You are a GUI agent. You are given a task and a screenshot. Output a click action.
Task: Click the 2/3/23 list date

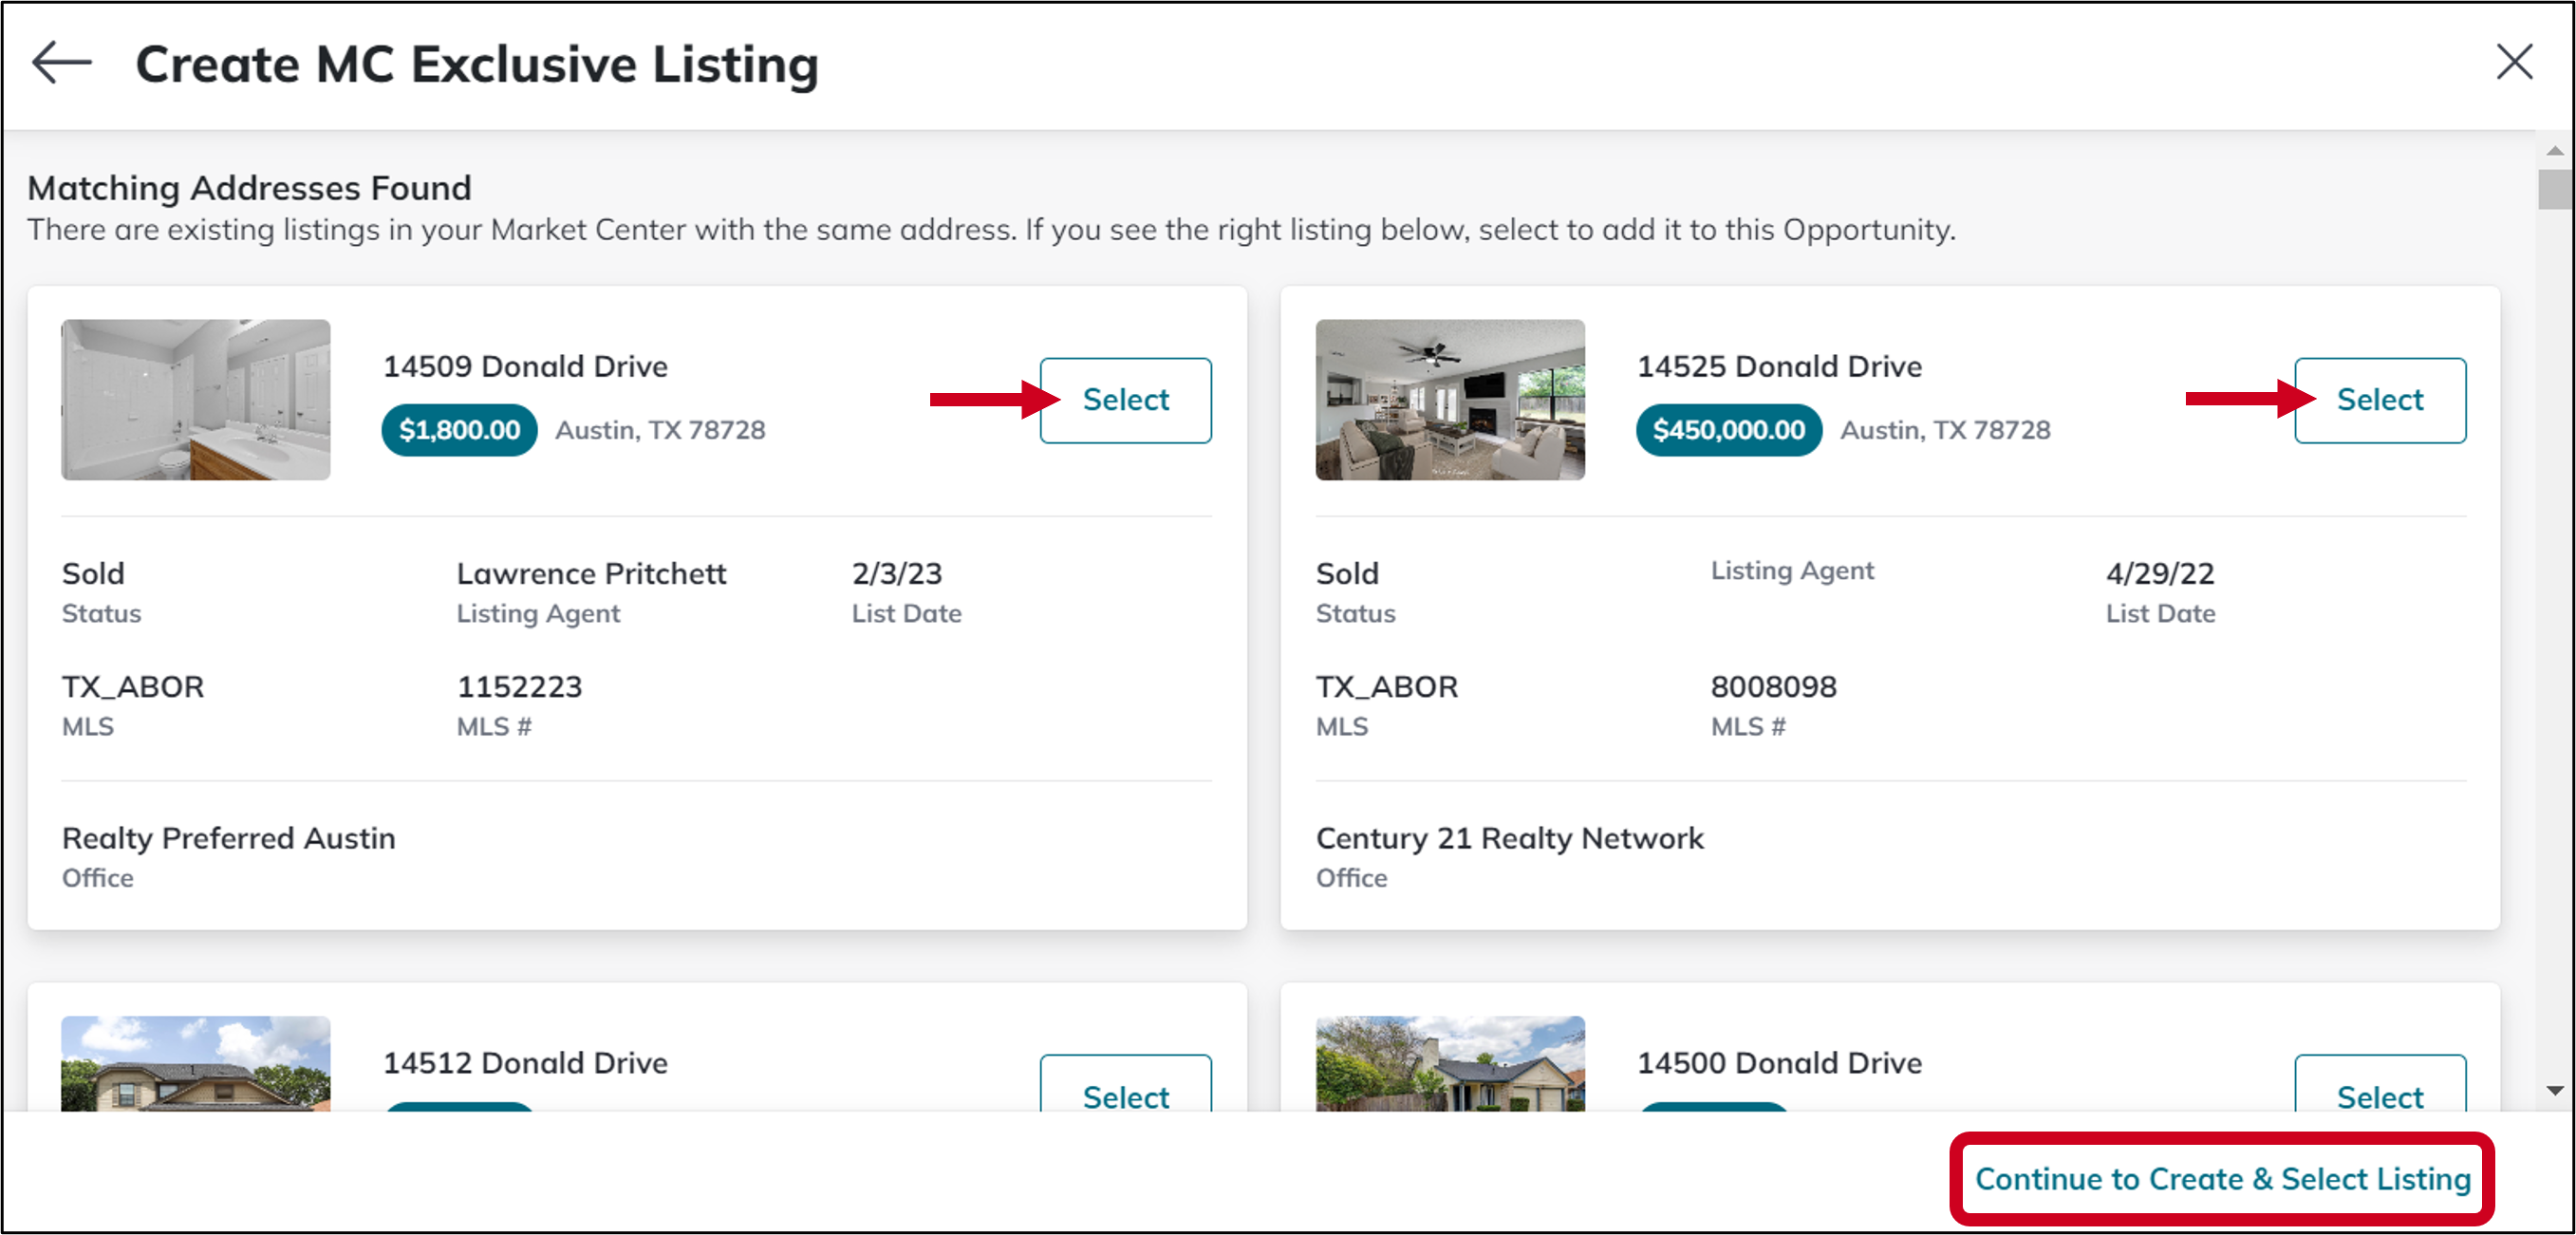pos(896,574)
